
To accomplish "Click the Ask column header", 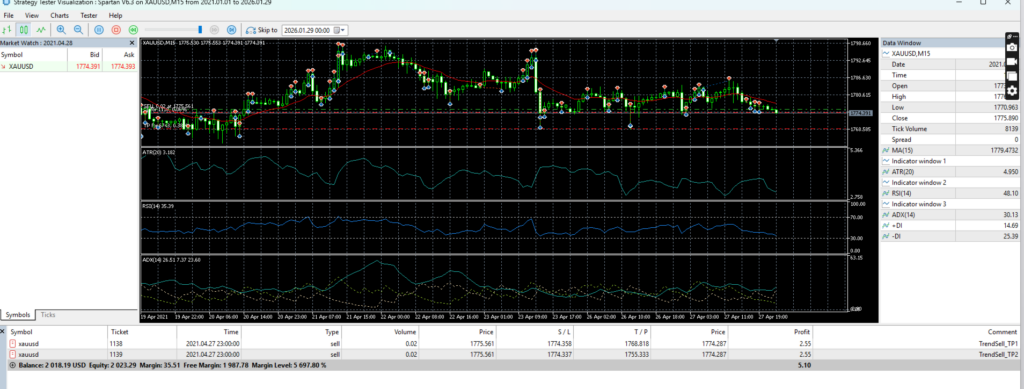I will tap(120, 55).
